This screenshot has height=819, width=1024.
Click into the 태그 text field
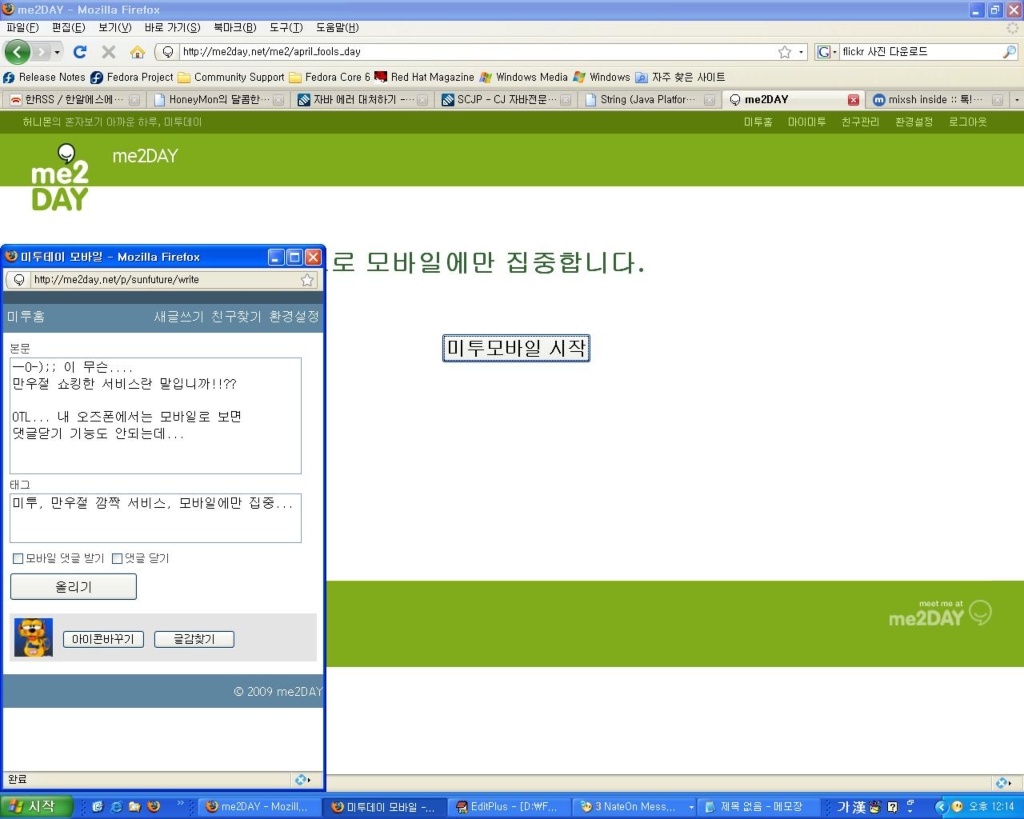pos(155,518)
